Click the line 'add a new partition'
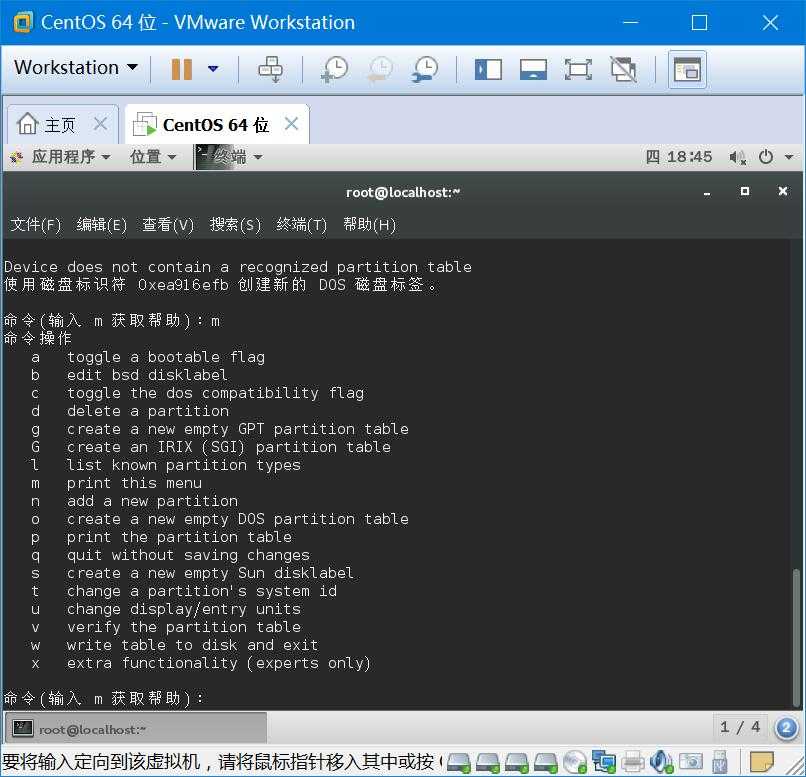The height and width of the screenshot is (777, 806). tap(152, 501)
